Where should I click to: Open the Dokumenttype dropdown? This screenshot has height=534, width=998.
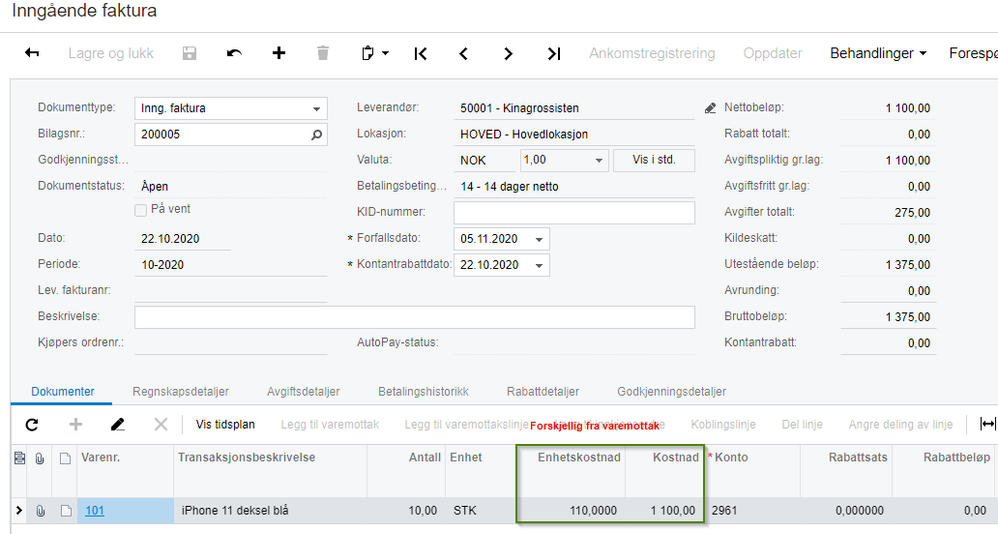[317, 108]
